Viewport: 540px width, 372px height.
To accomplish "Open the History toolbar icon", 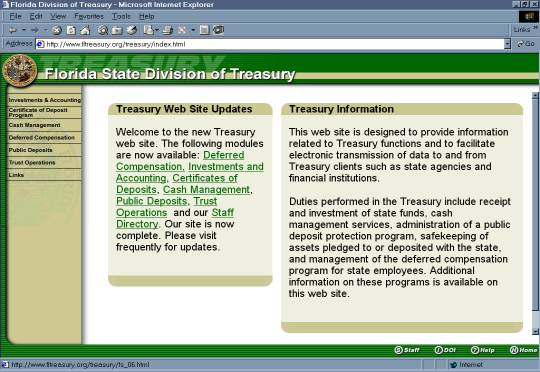I will (x=132, y=30).
